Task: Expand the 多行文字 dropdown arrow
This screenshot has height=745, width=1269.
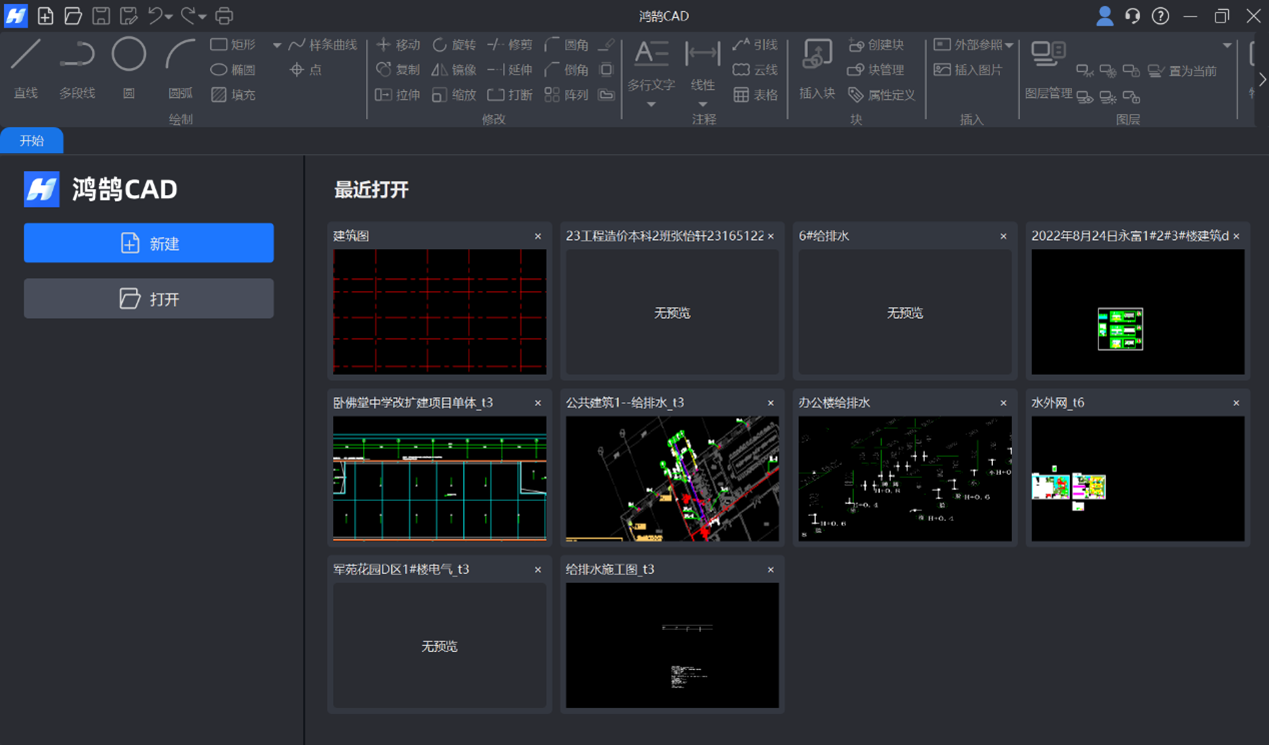Action: tap(651, 105)
